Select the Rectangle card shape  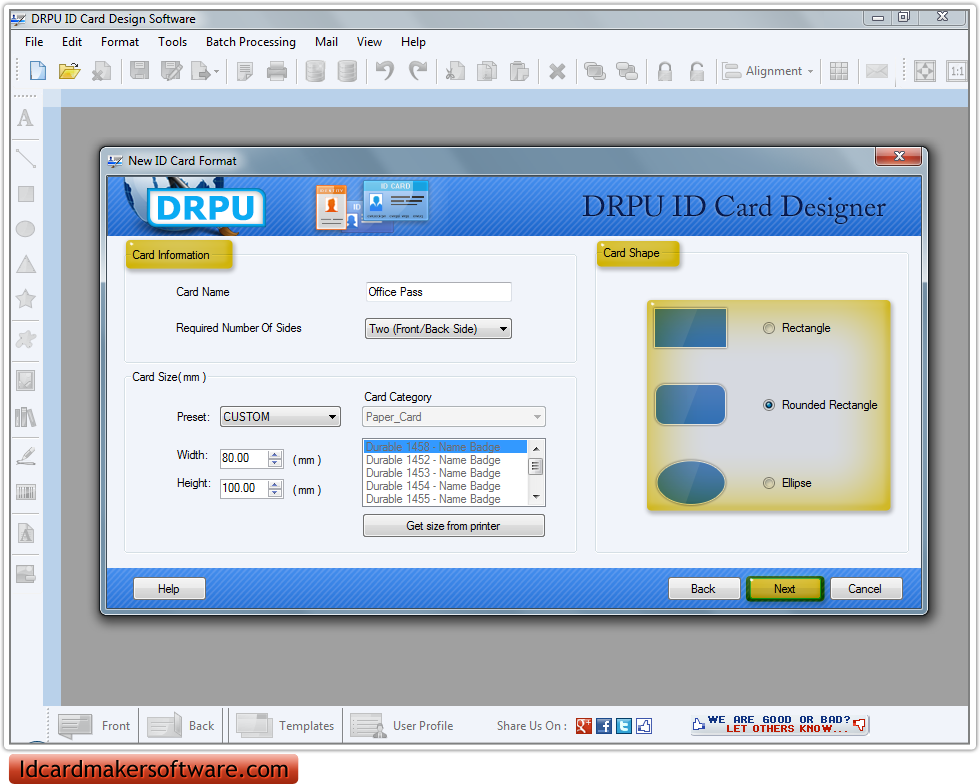coord(769,328)
